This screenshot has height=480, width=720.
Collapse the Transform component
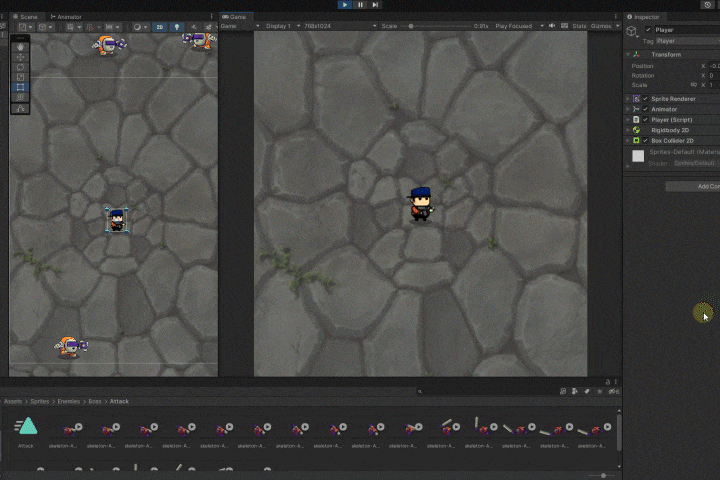coord(628,55)
